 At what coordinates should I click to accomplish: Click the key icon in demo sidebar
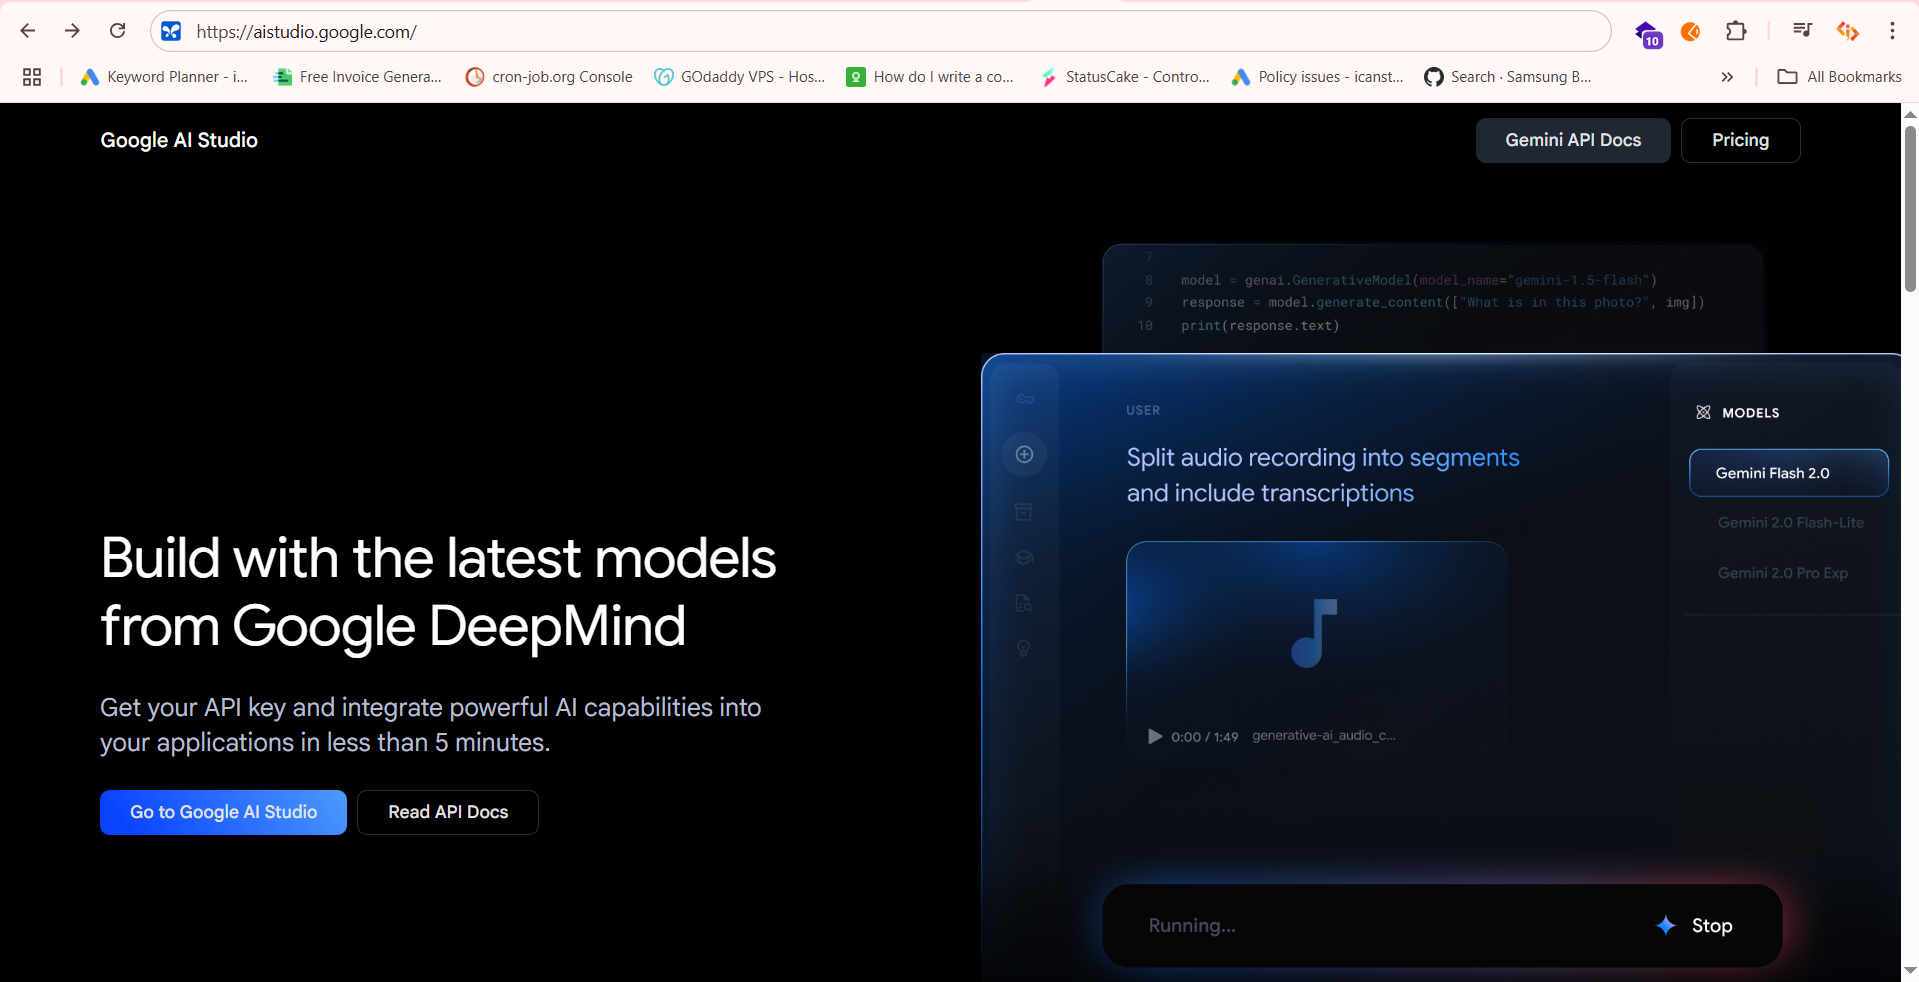(x=1025, y=399)
